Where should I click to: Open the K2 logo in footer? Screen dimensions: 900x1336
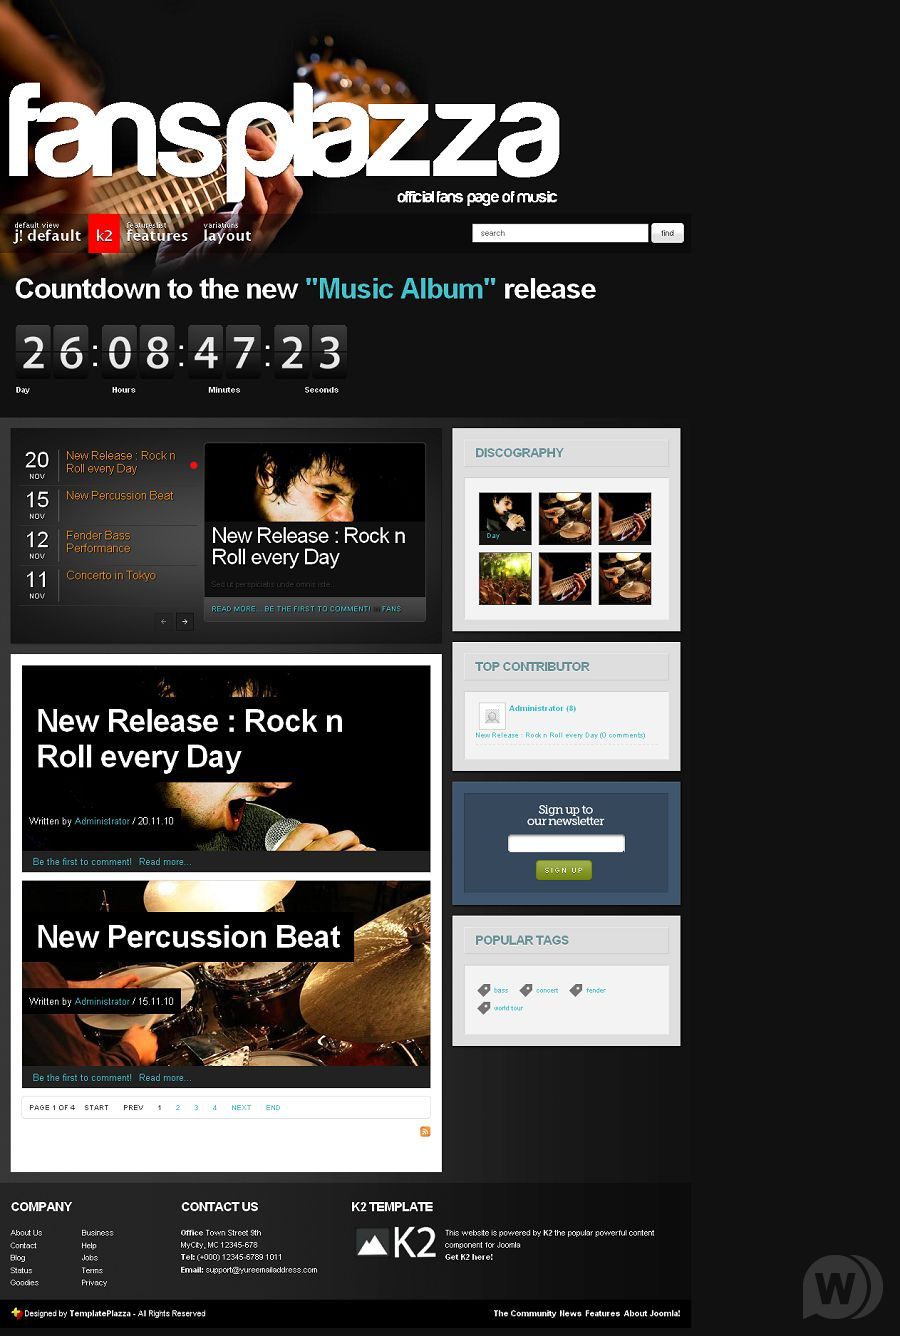tap(396, 1243)
